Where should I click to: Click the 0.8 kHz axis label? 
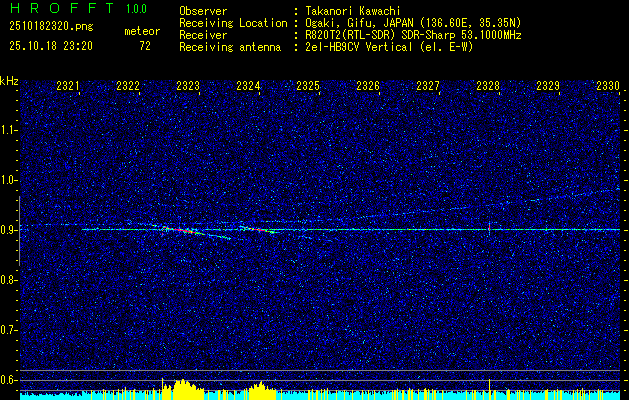(x=9, y=280)
